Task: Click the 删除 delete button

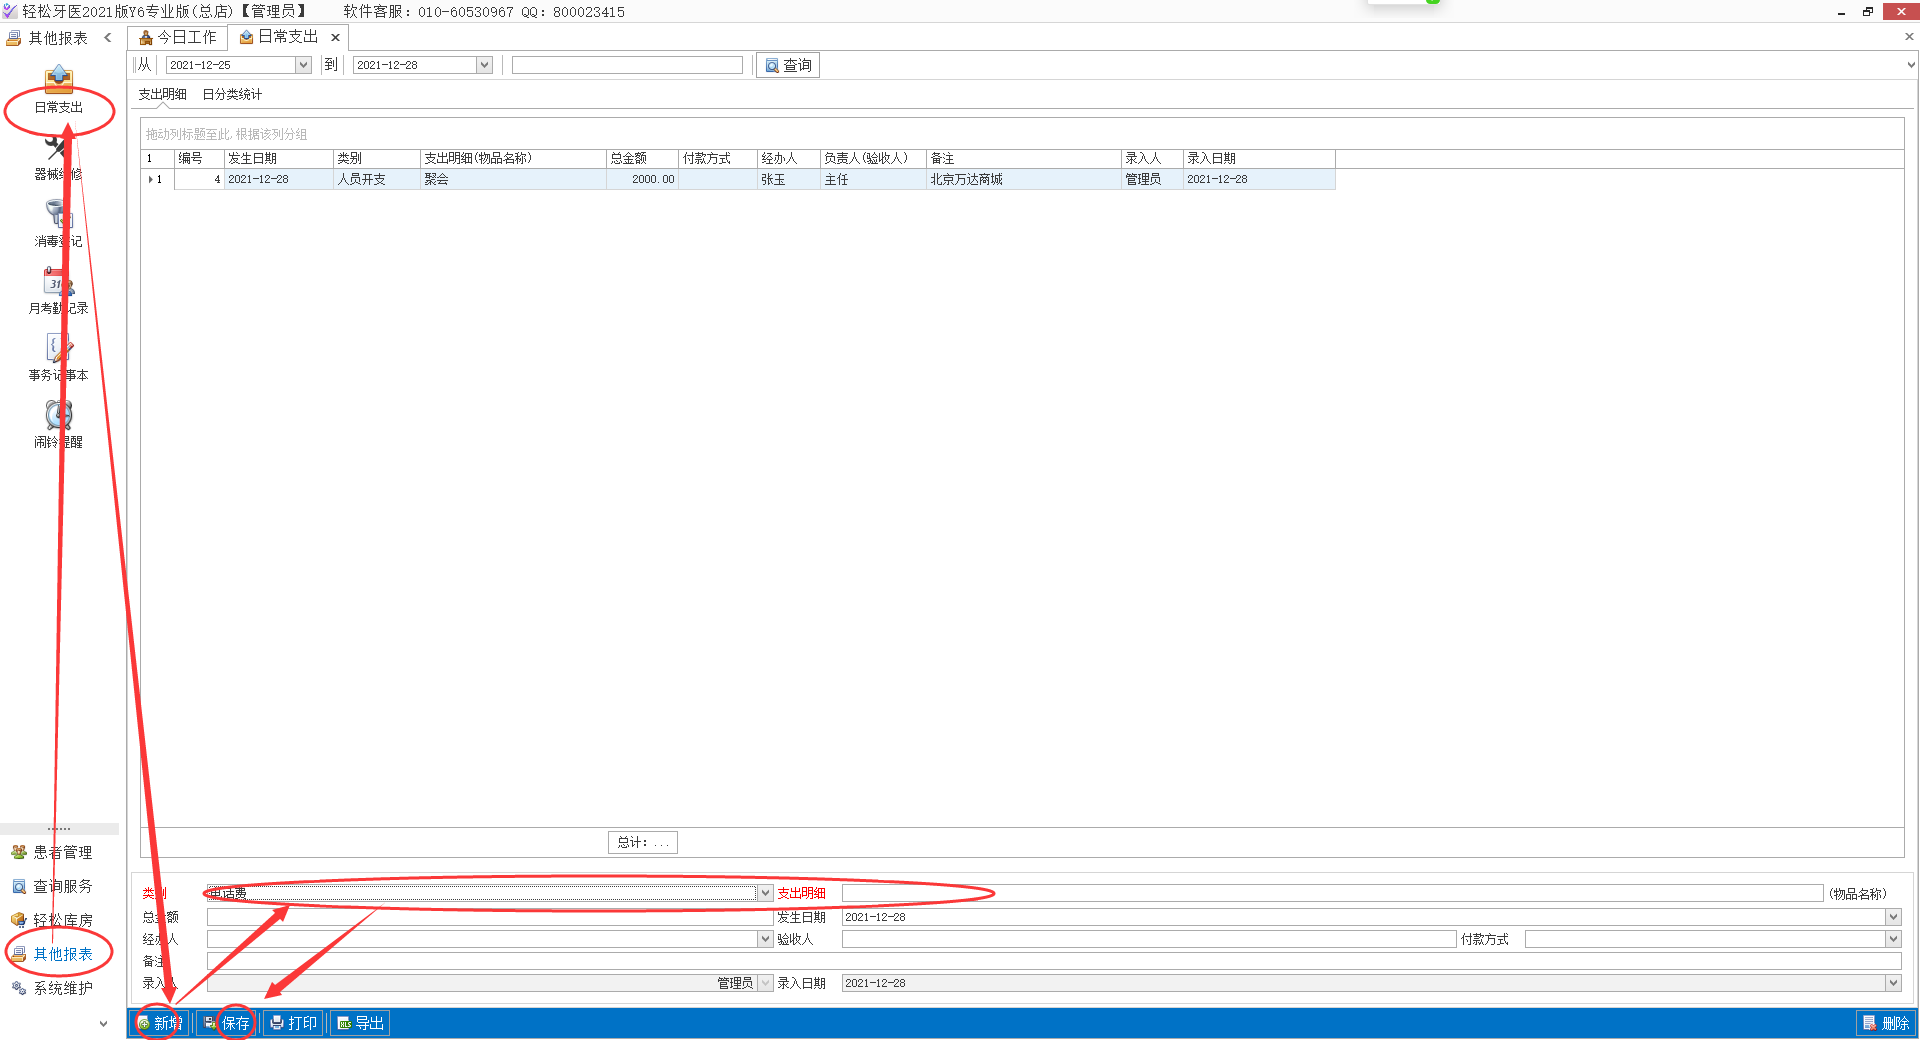Action: (1886, 1023)
